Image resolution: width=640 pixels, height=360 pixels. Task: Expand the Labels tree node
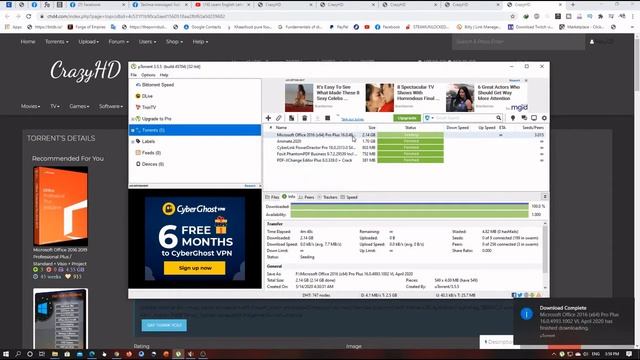click(132, 142)
